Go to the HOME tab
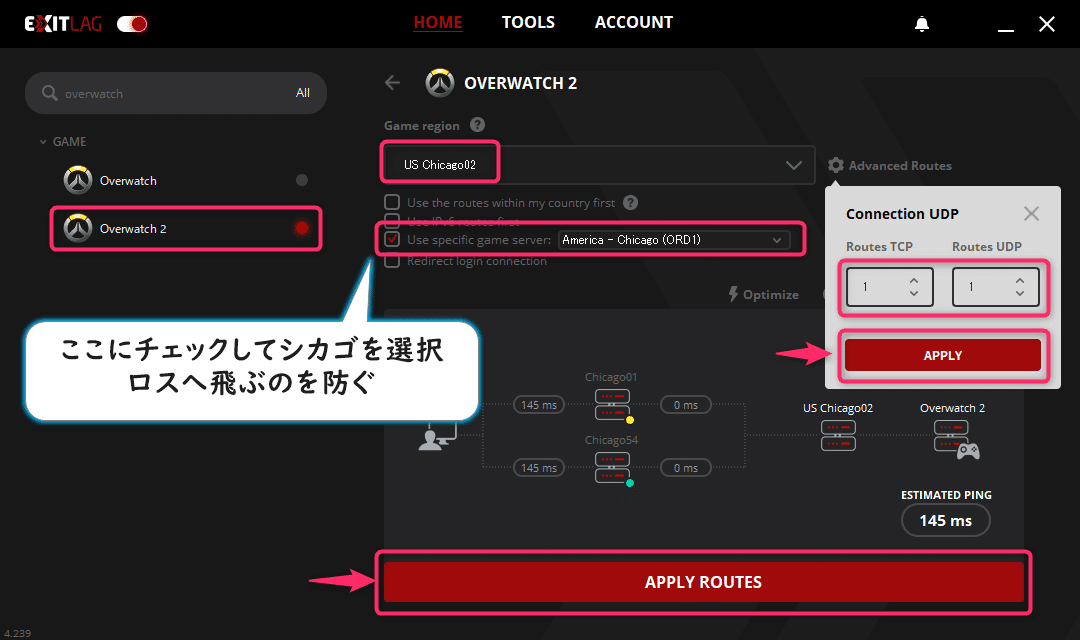1080x640 pixels. coord(437,22)
